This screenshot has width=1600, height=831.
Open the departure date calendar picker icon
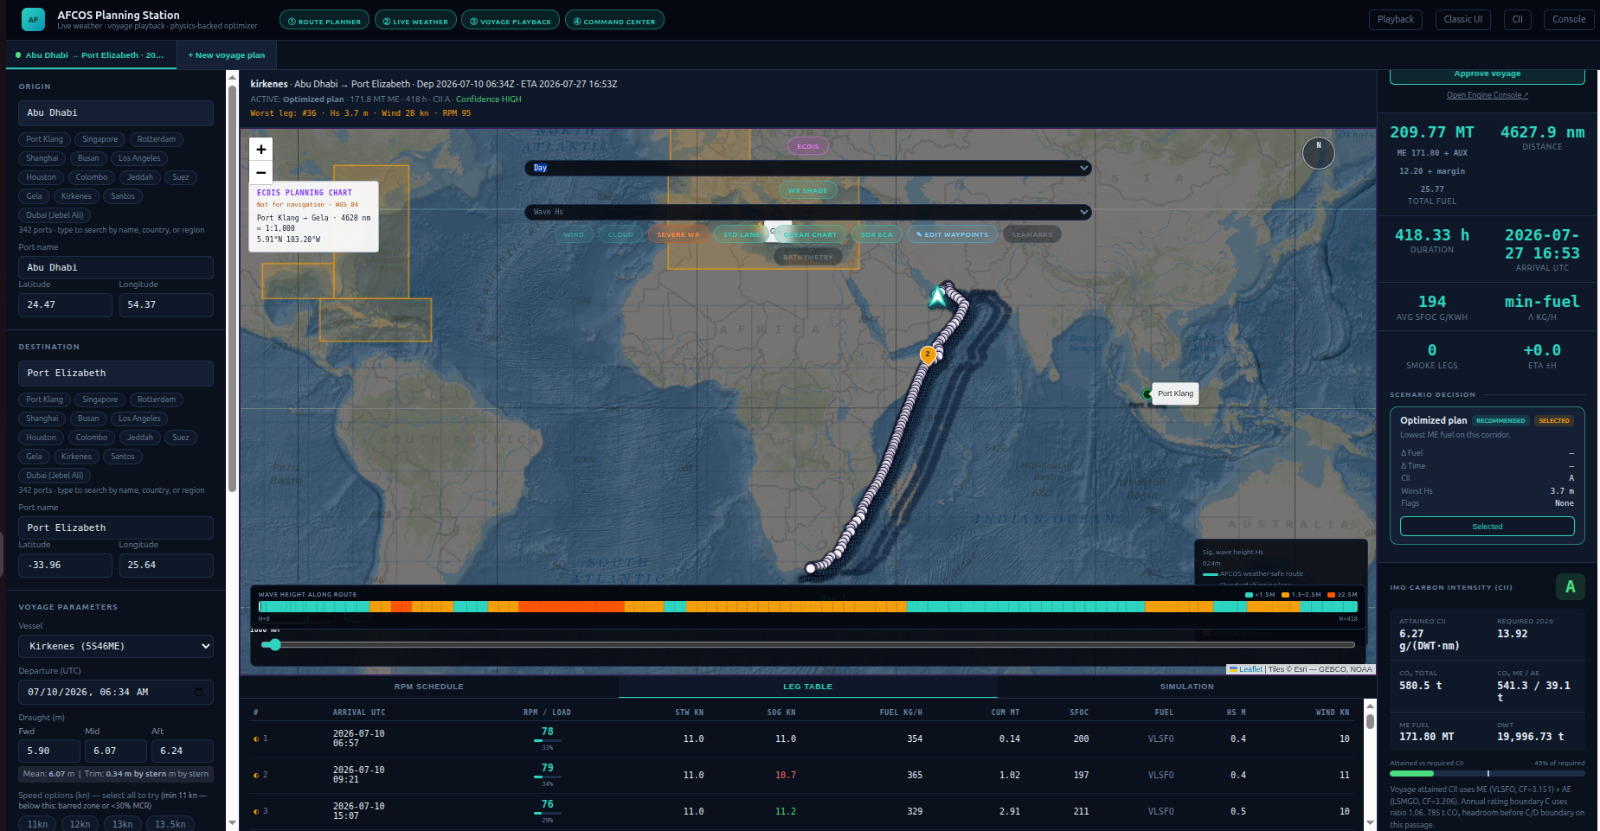point(198,692)
